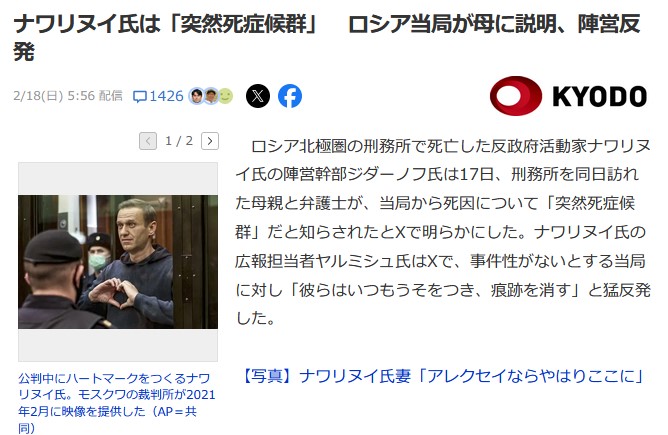Image resolution: width=668 pixels, height=435 pixels.
Task: Open the Navalny heart-gesture photo
Action: tap(118, 262)
